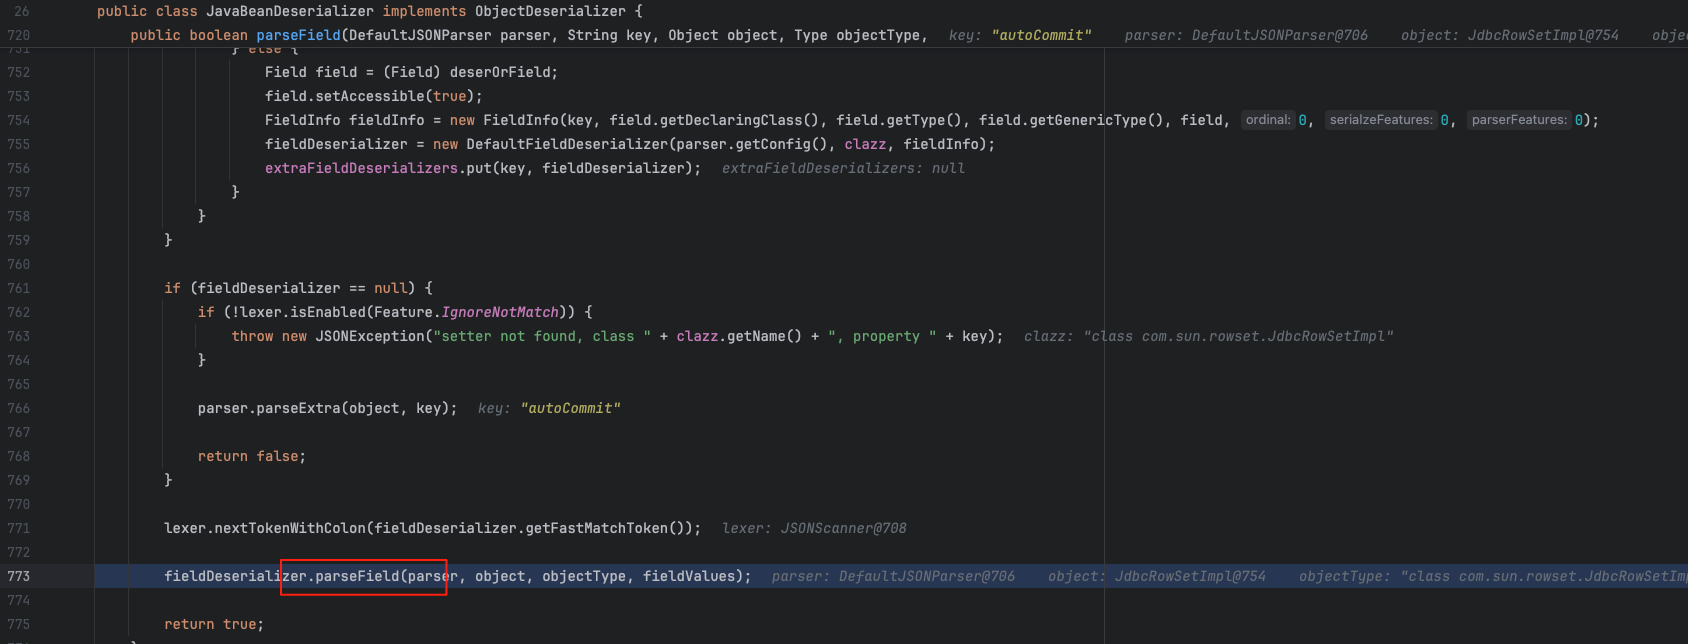Click sticky header line number 720
The height and width of the screenshot is (644, 1688).
[x=18, y=35]
